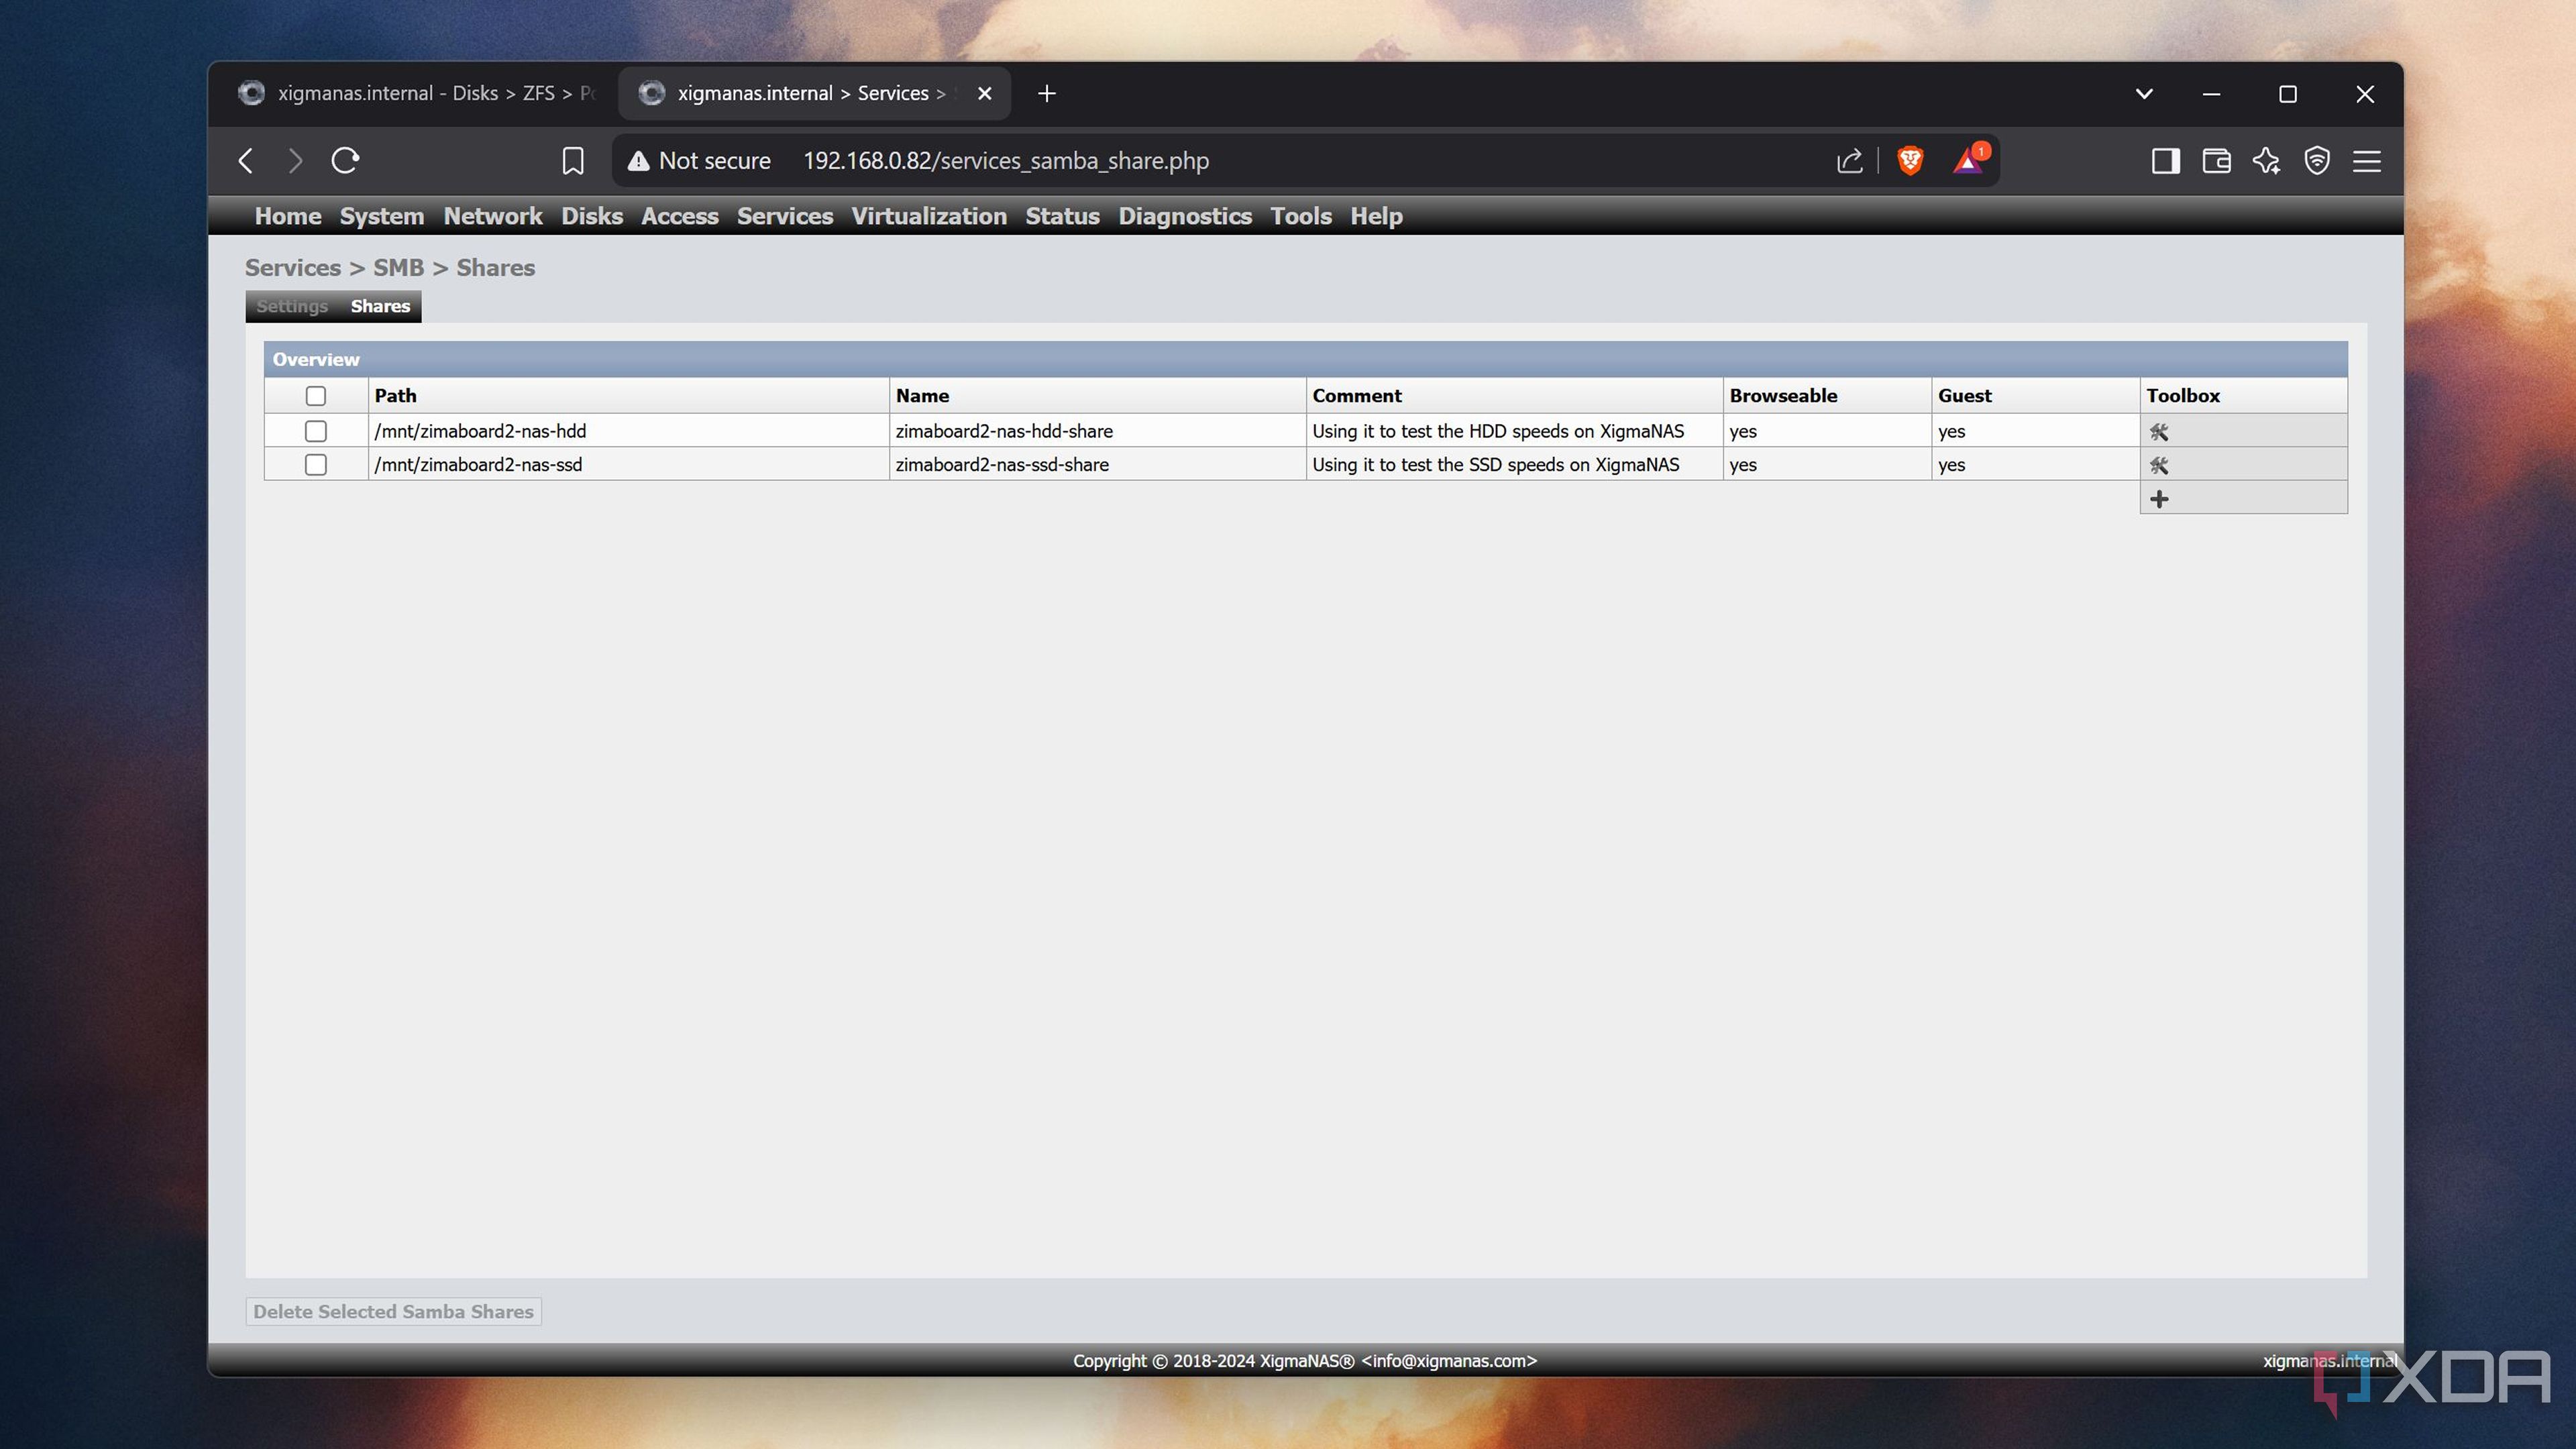The width and height of the screenshot is (2576, 1449).
Task: Go forward with browser forward arrow
Action: [x=294, y=161]
